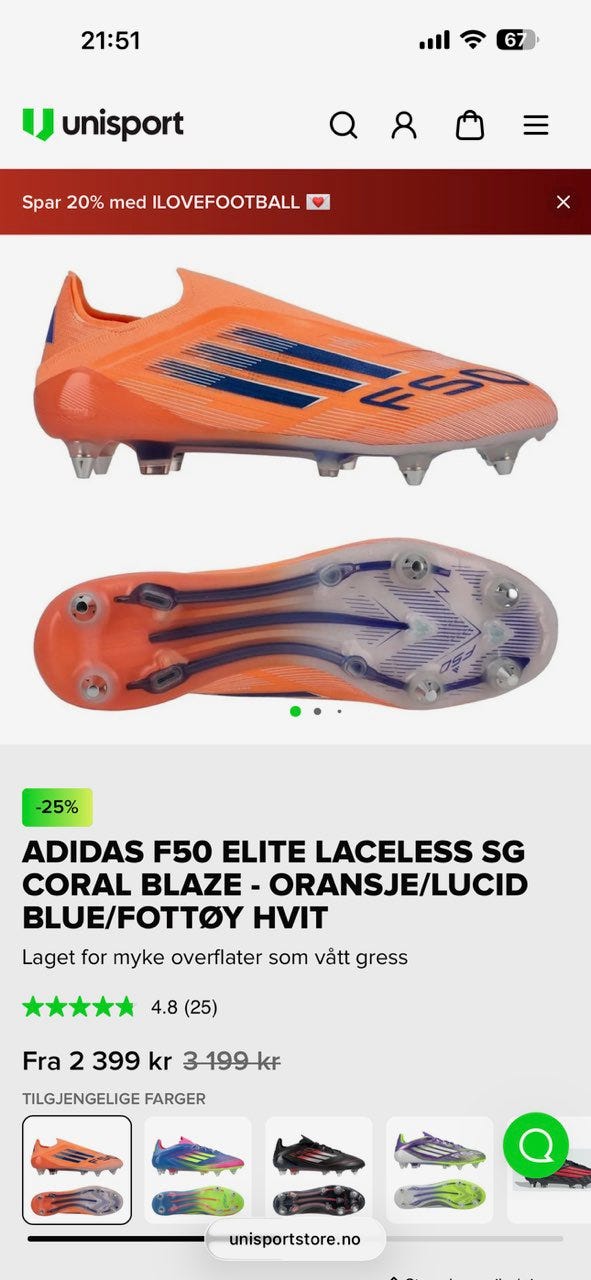Viewport: 591px width, 1280px height.
Task: Jump to third product image dot
Action: (339, 712)
